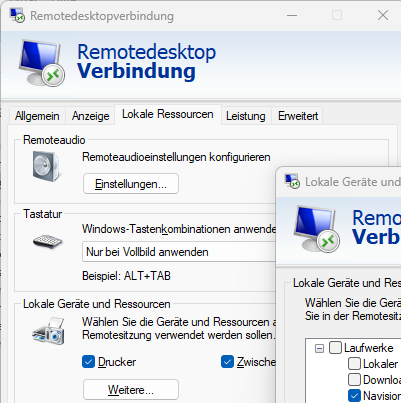Click the Remoteaudio speaker icon
Viewport: 401px width, 403px height.
[47, 166]
